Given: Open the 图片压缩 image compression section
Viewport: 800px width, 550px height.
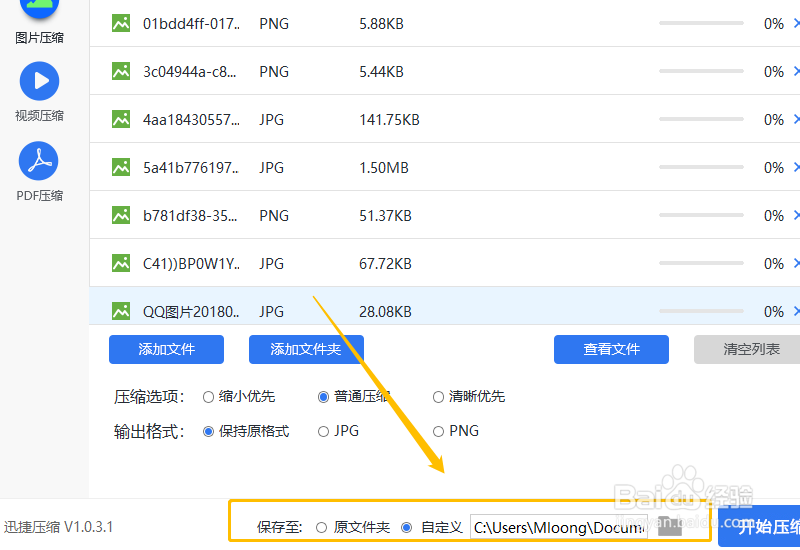Looking at the screenshot, I should coord(39,22).
